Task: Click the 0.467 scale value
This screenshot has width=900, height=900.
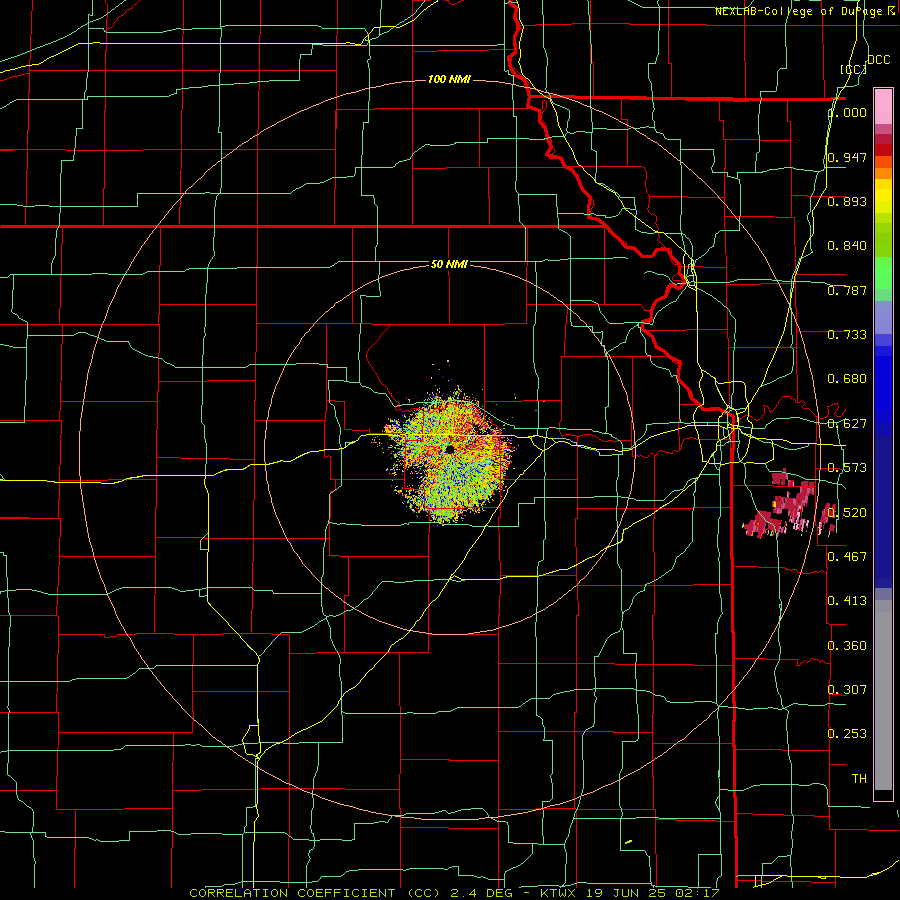Action: coord(847,556)
